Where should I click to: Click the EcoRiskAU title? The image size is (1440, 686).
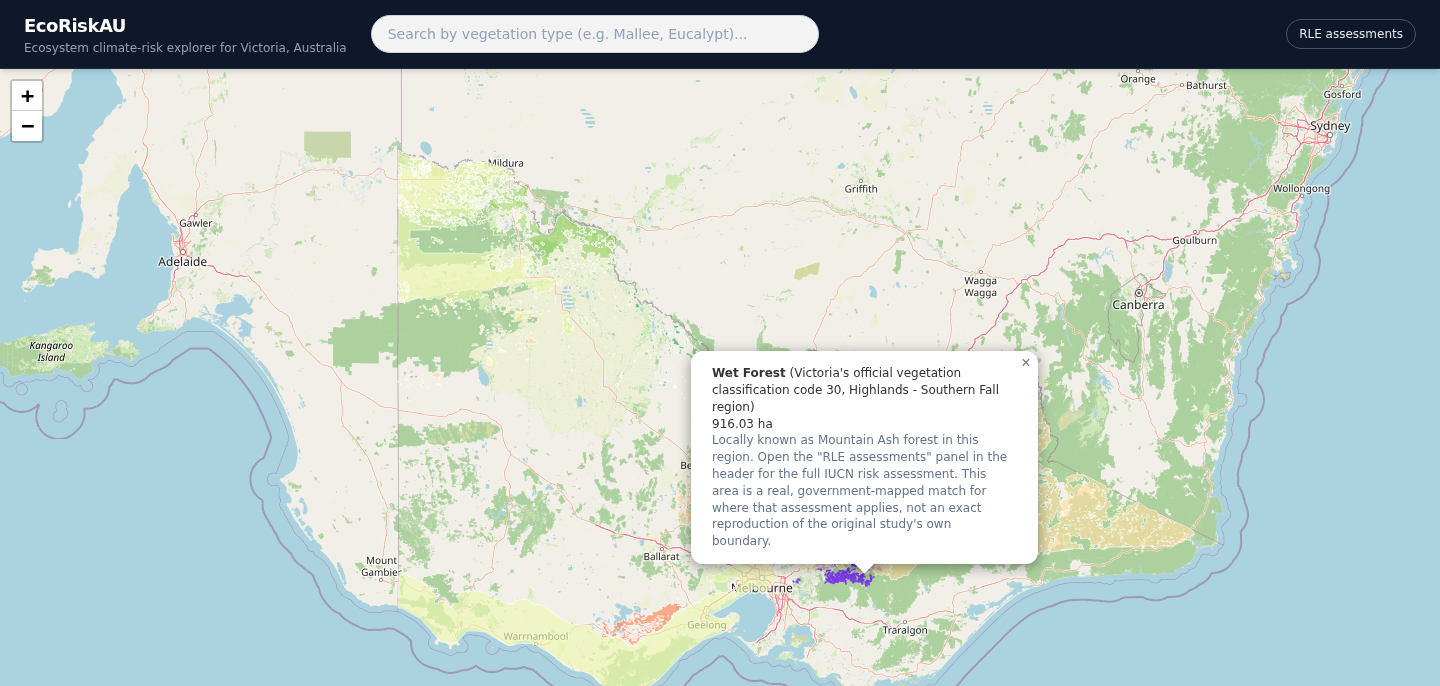75,26
